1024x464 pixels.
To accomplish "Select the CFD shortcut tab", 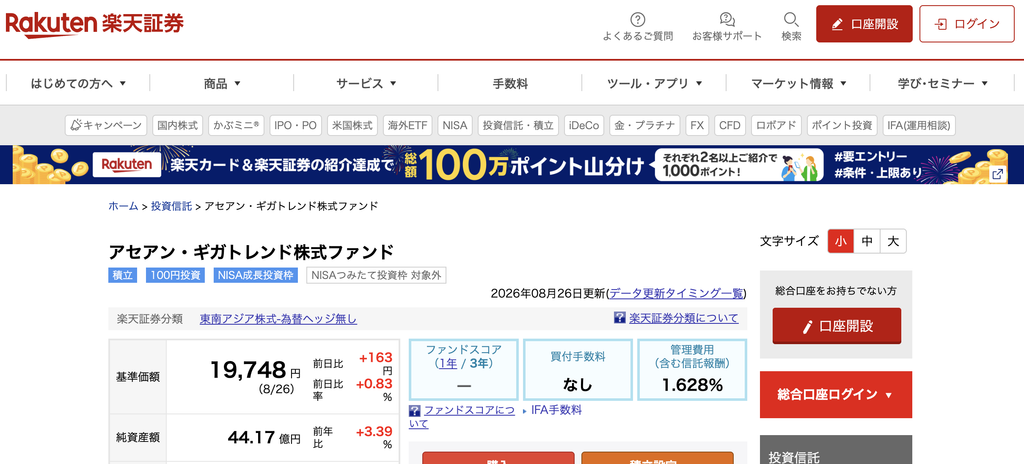I will point(729,125).
